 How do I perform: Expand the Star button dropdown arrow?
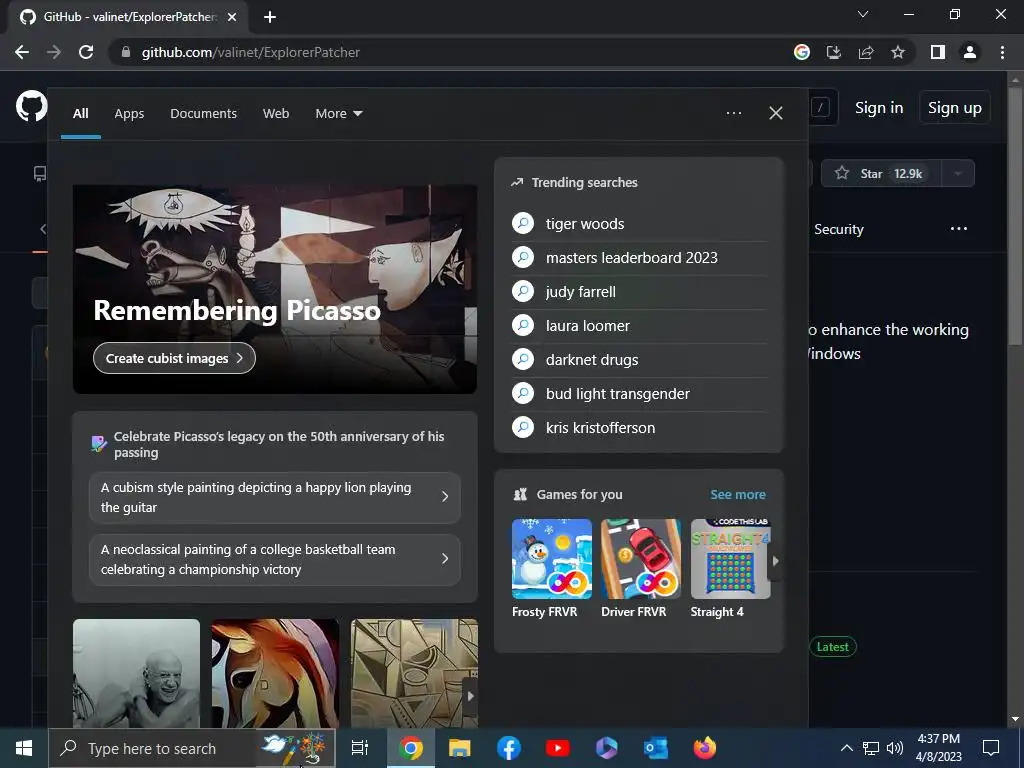958,174
